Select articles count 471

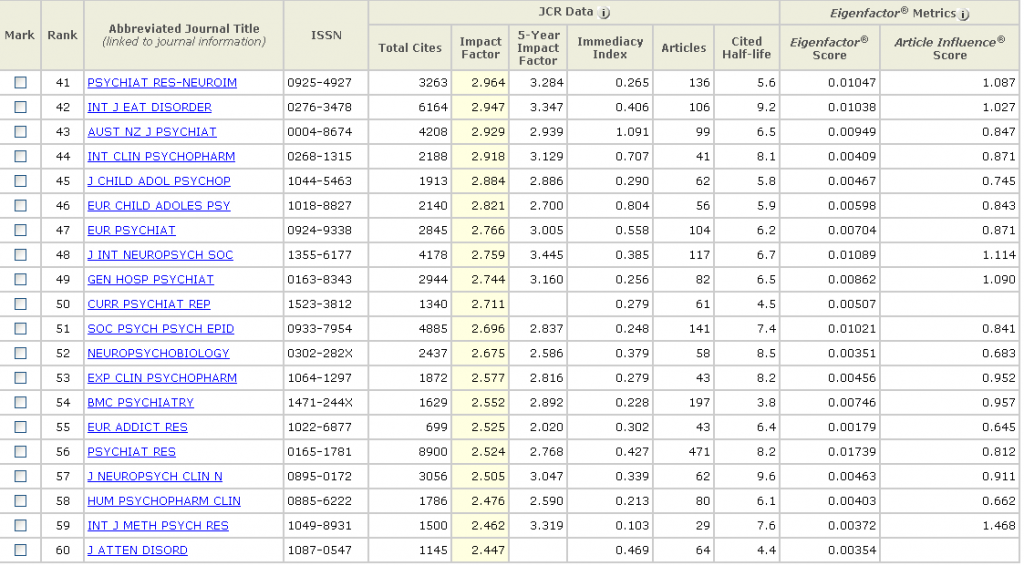click(x=699, y=452)
